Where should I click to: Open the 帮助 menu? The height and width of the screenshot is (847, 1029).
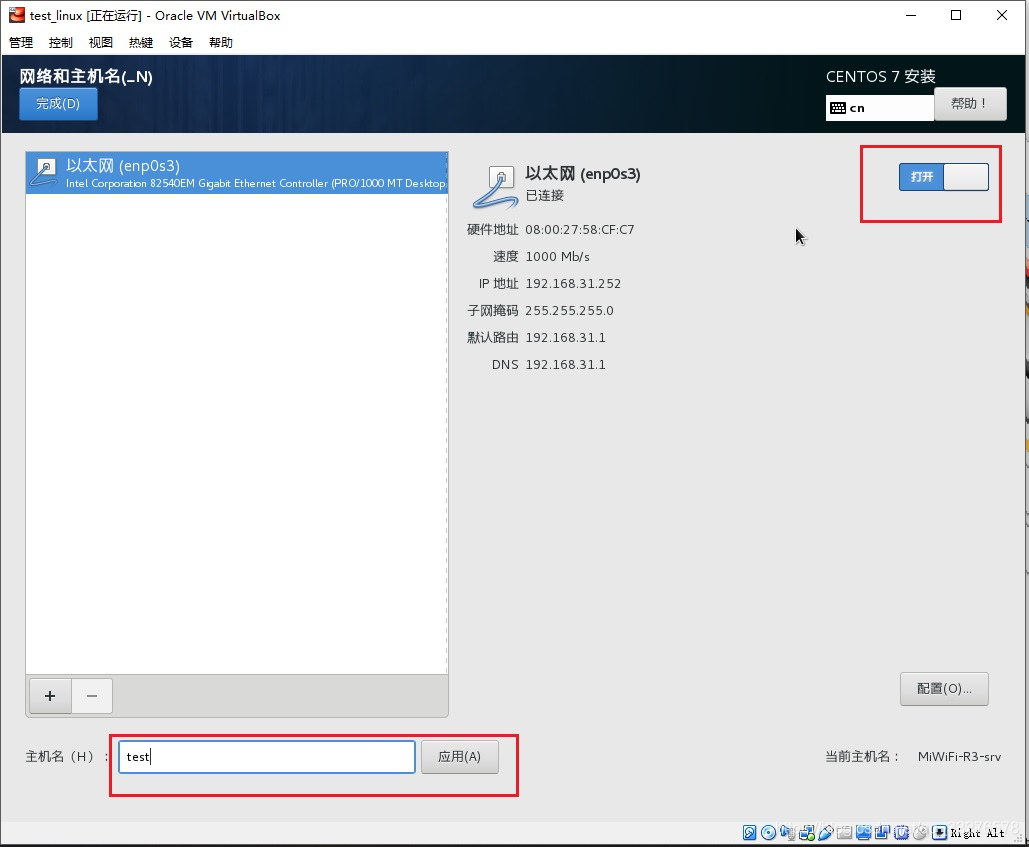220,43
